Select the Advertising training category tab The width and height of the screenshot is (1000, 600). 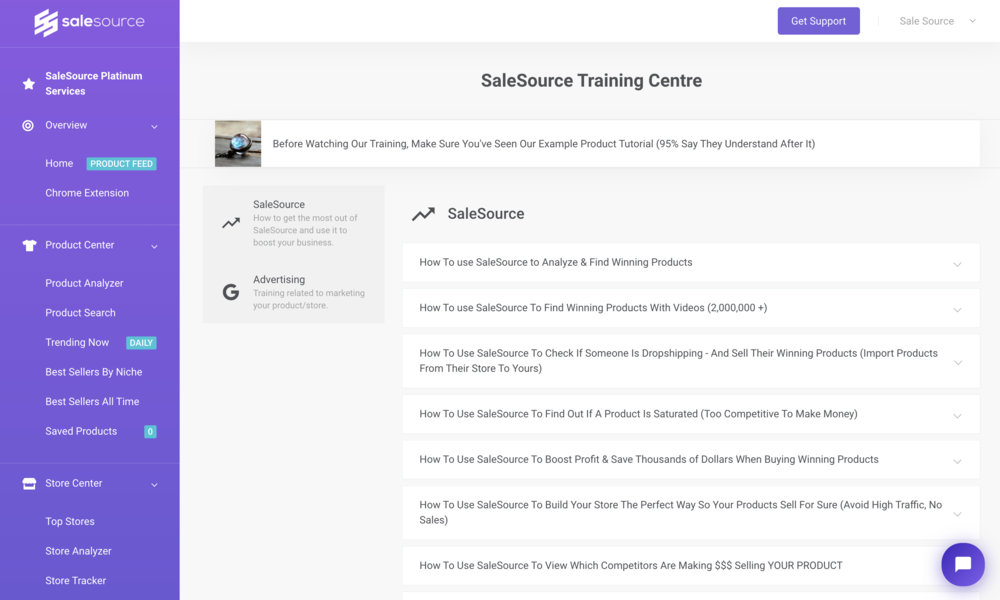click(293, 291)
